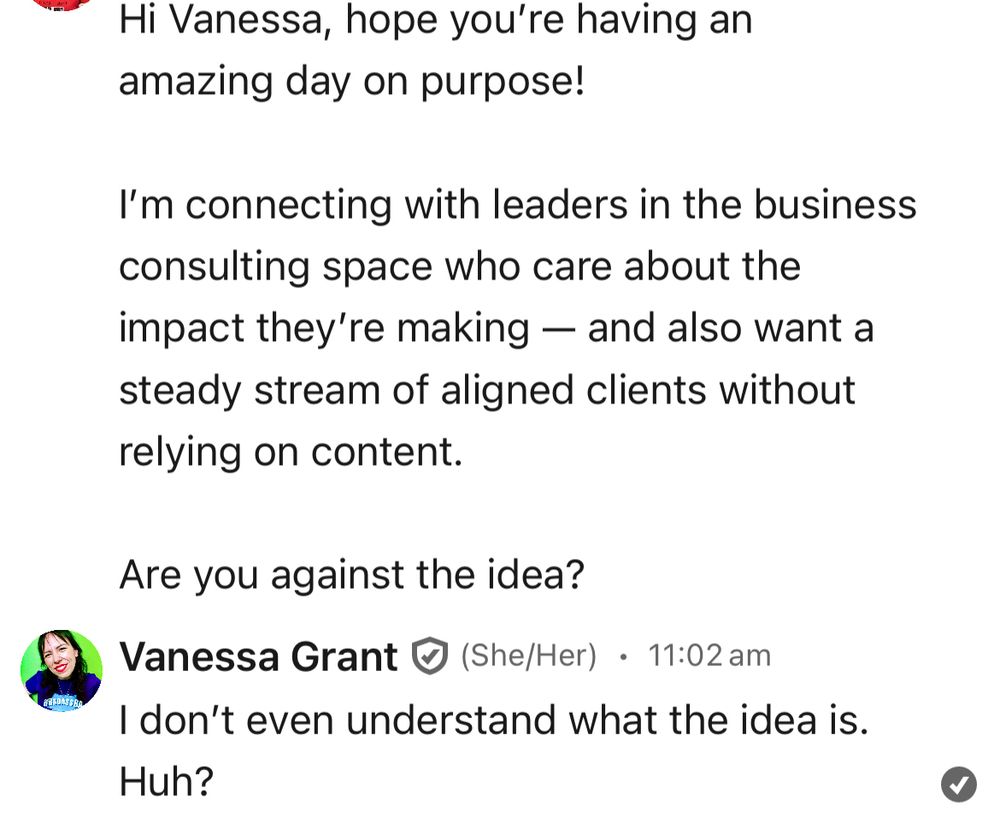Click the "steady stream of aligned clients" line
This screenshot has height=824, width=1000.
pyautogui.click(x=487, y=390)
